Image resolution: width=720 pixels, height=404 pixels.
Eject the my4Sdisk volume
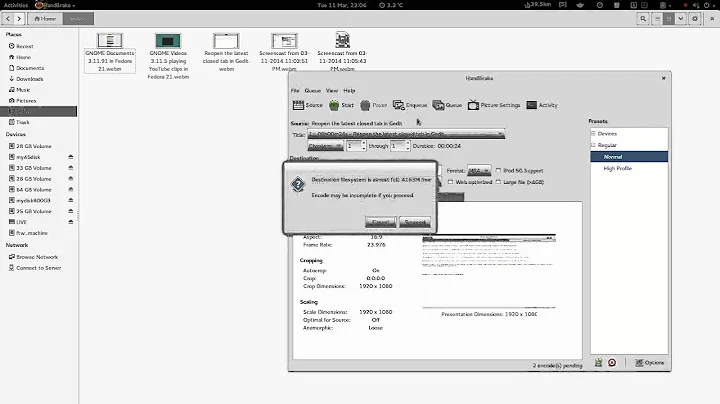point(71,157)
